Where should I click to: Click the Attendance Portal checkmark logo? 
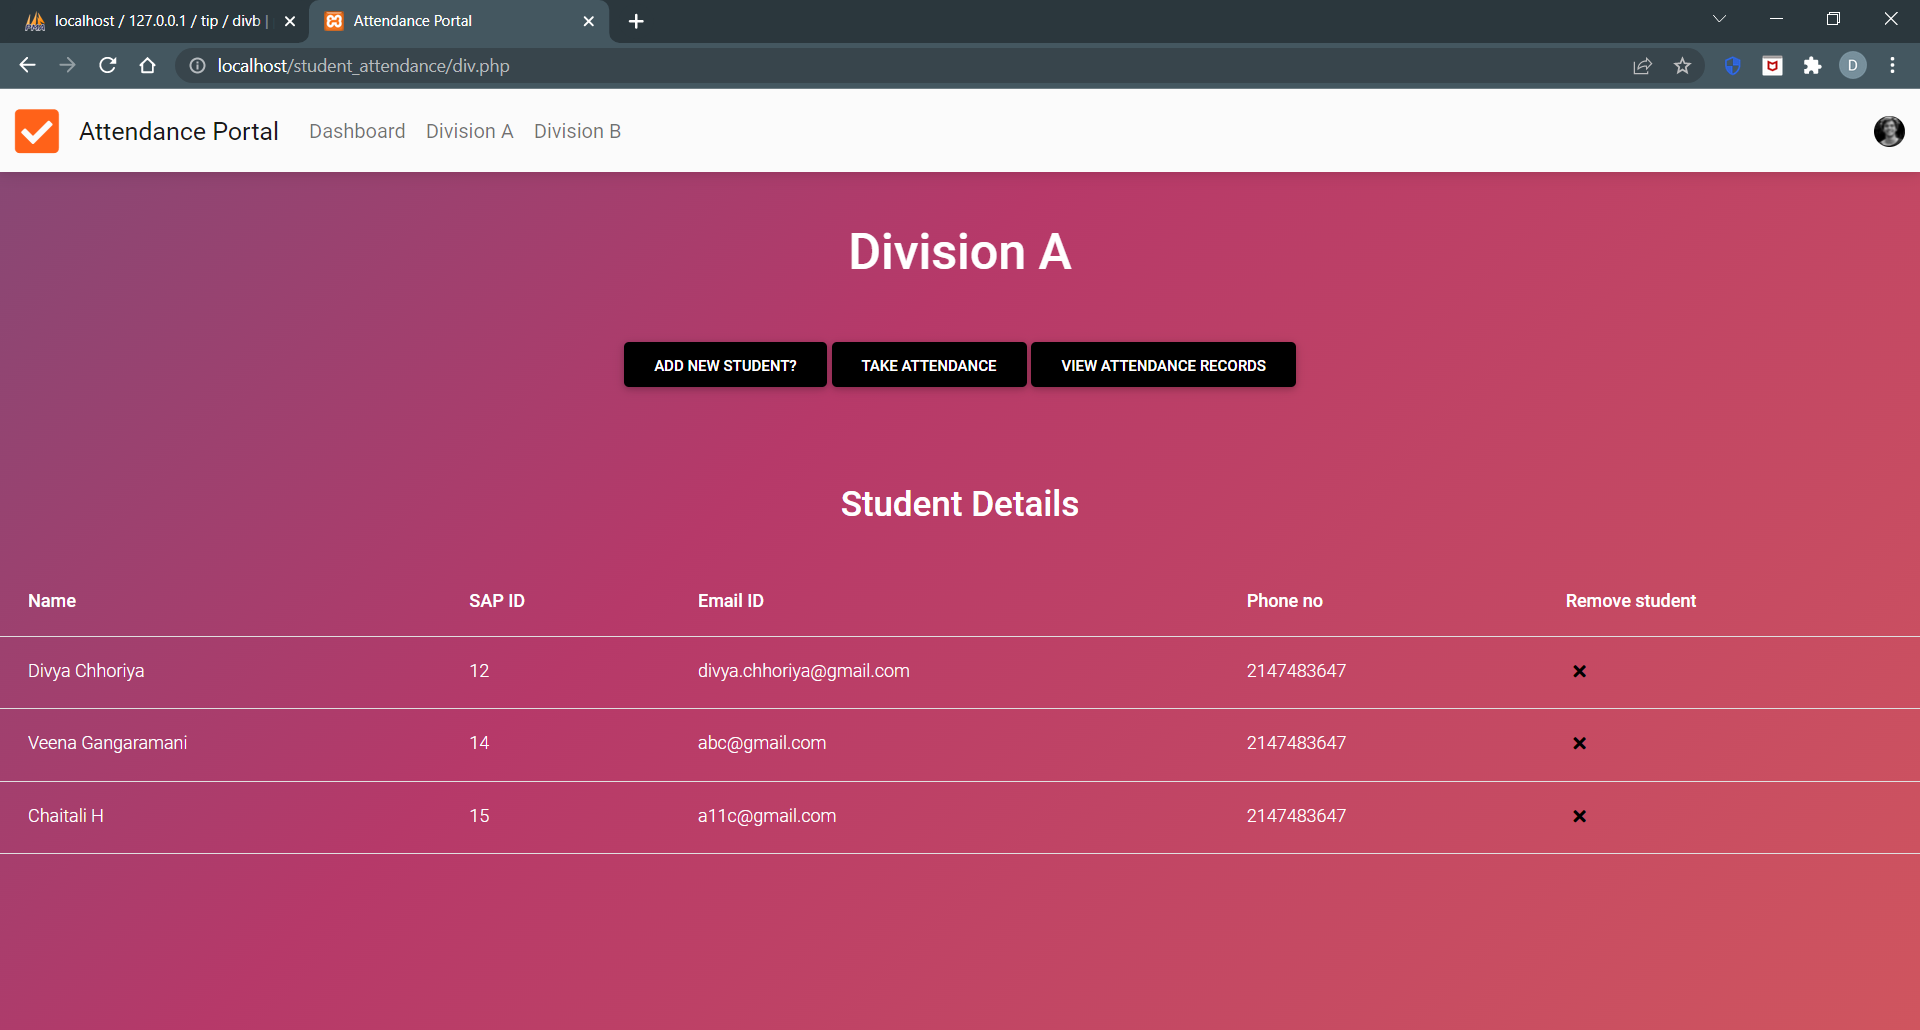pos(36,131)
